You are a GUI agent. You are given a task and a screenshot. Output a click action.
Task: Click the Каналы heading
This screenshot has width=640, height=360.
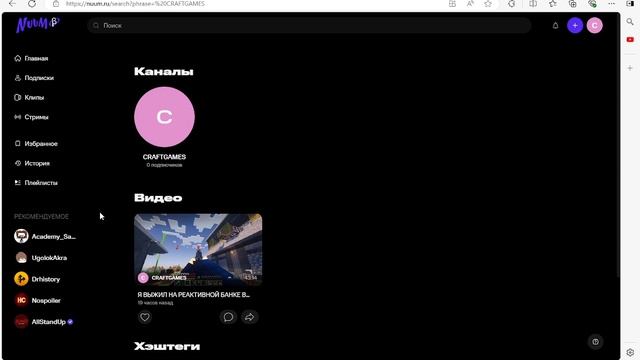(x=164, y=71)
